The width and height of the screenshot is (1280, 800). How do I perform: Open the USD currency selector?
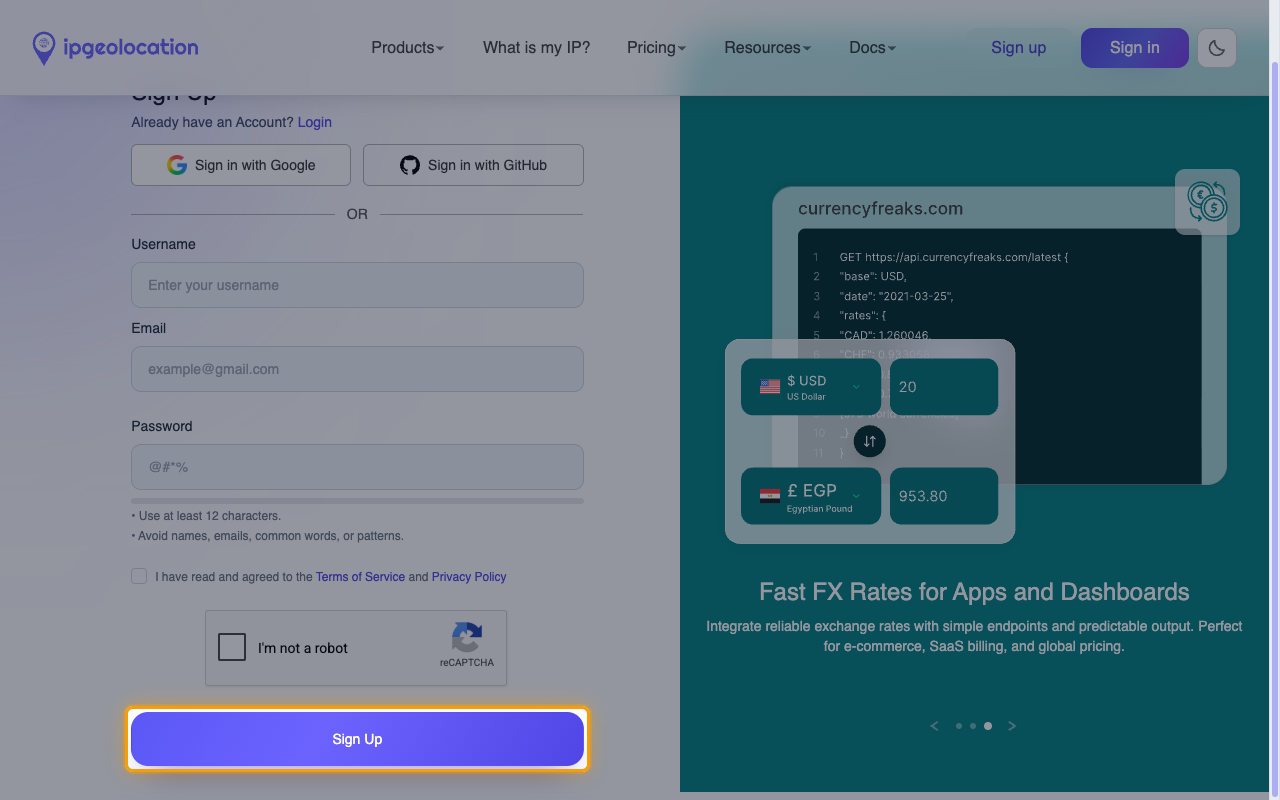click(x=811, y=387)
